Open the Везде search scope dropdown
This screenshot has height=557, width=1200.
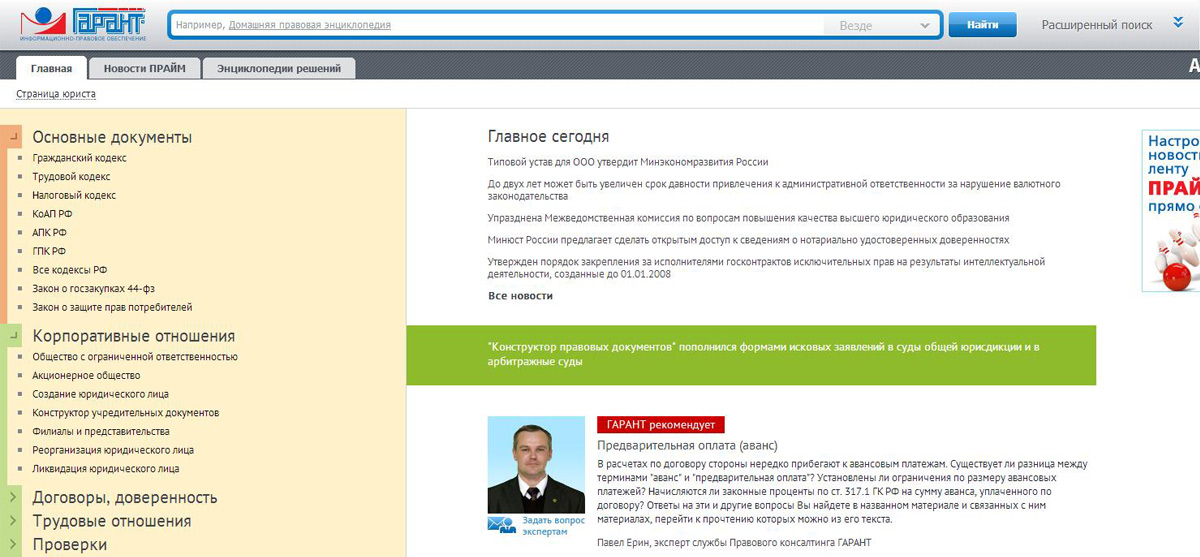881,26
